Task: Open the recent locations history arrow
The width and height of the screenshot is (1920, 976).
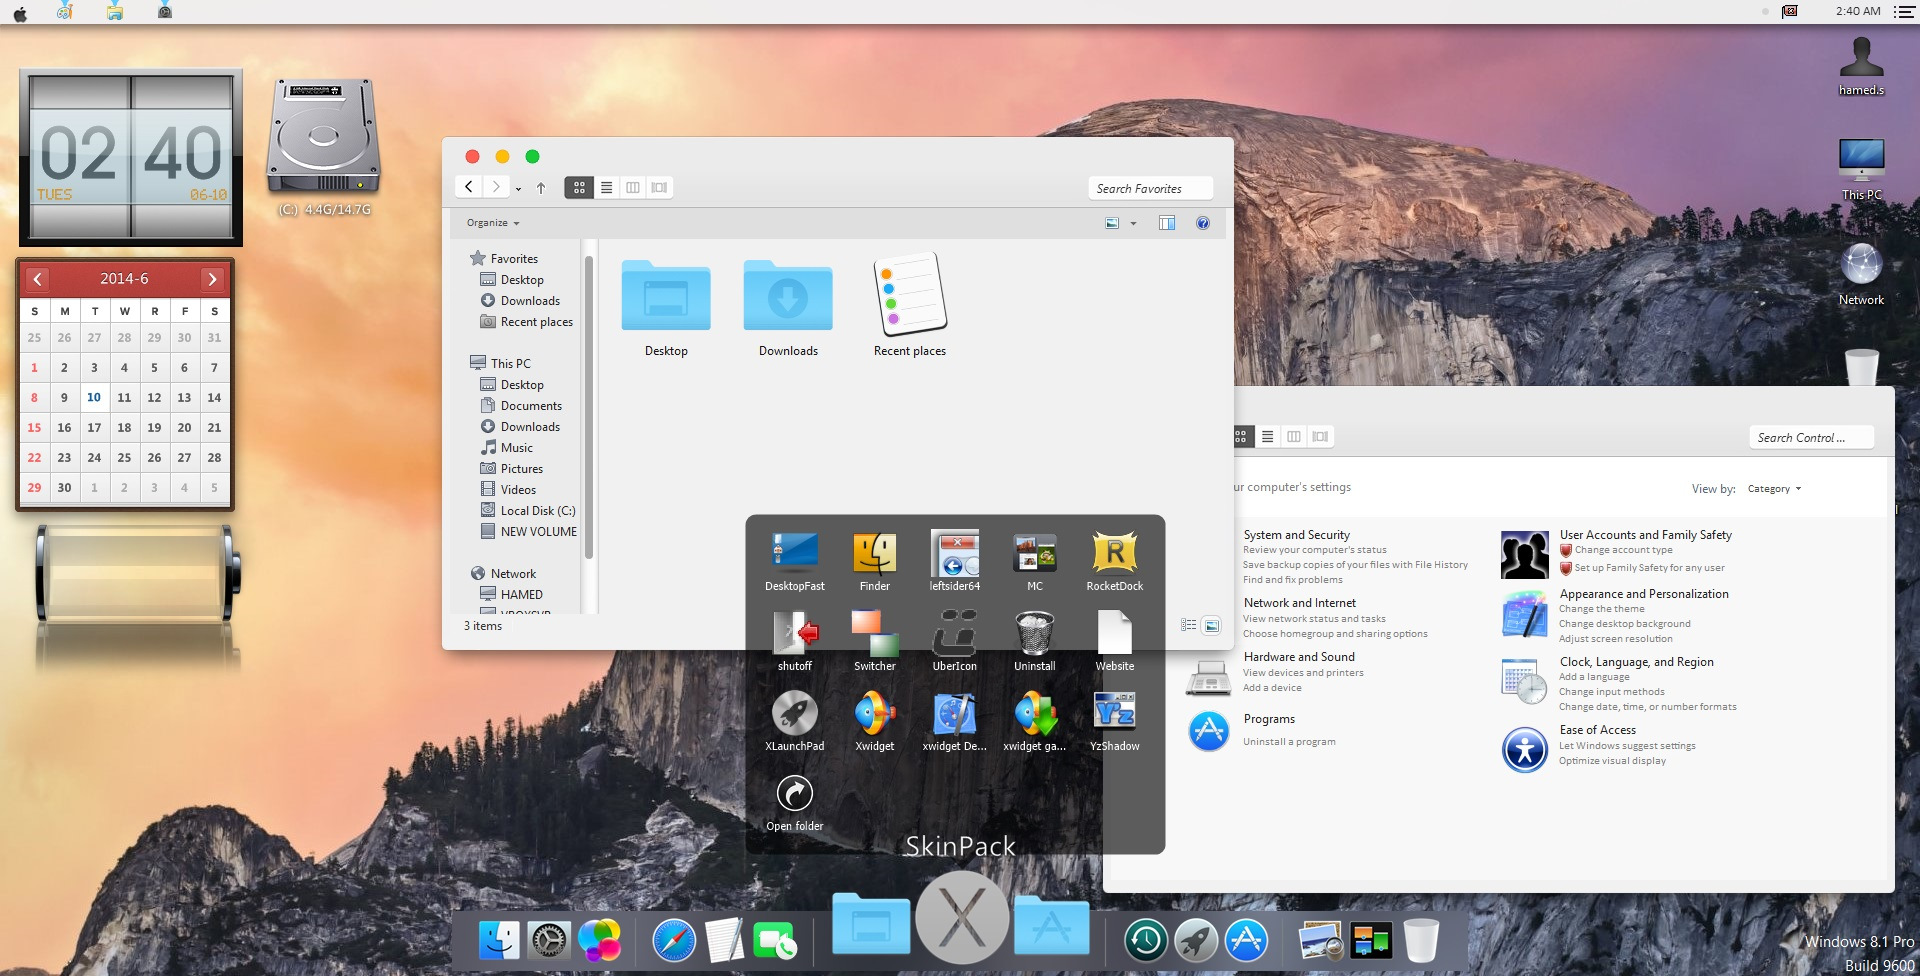Action: 518,188
